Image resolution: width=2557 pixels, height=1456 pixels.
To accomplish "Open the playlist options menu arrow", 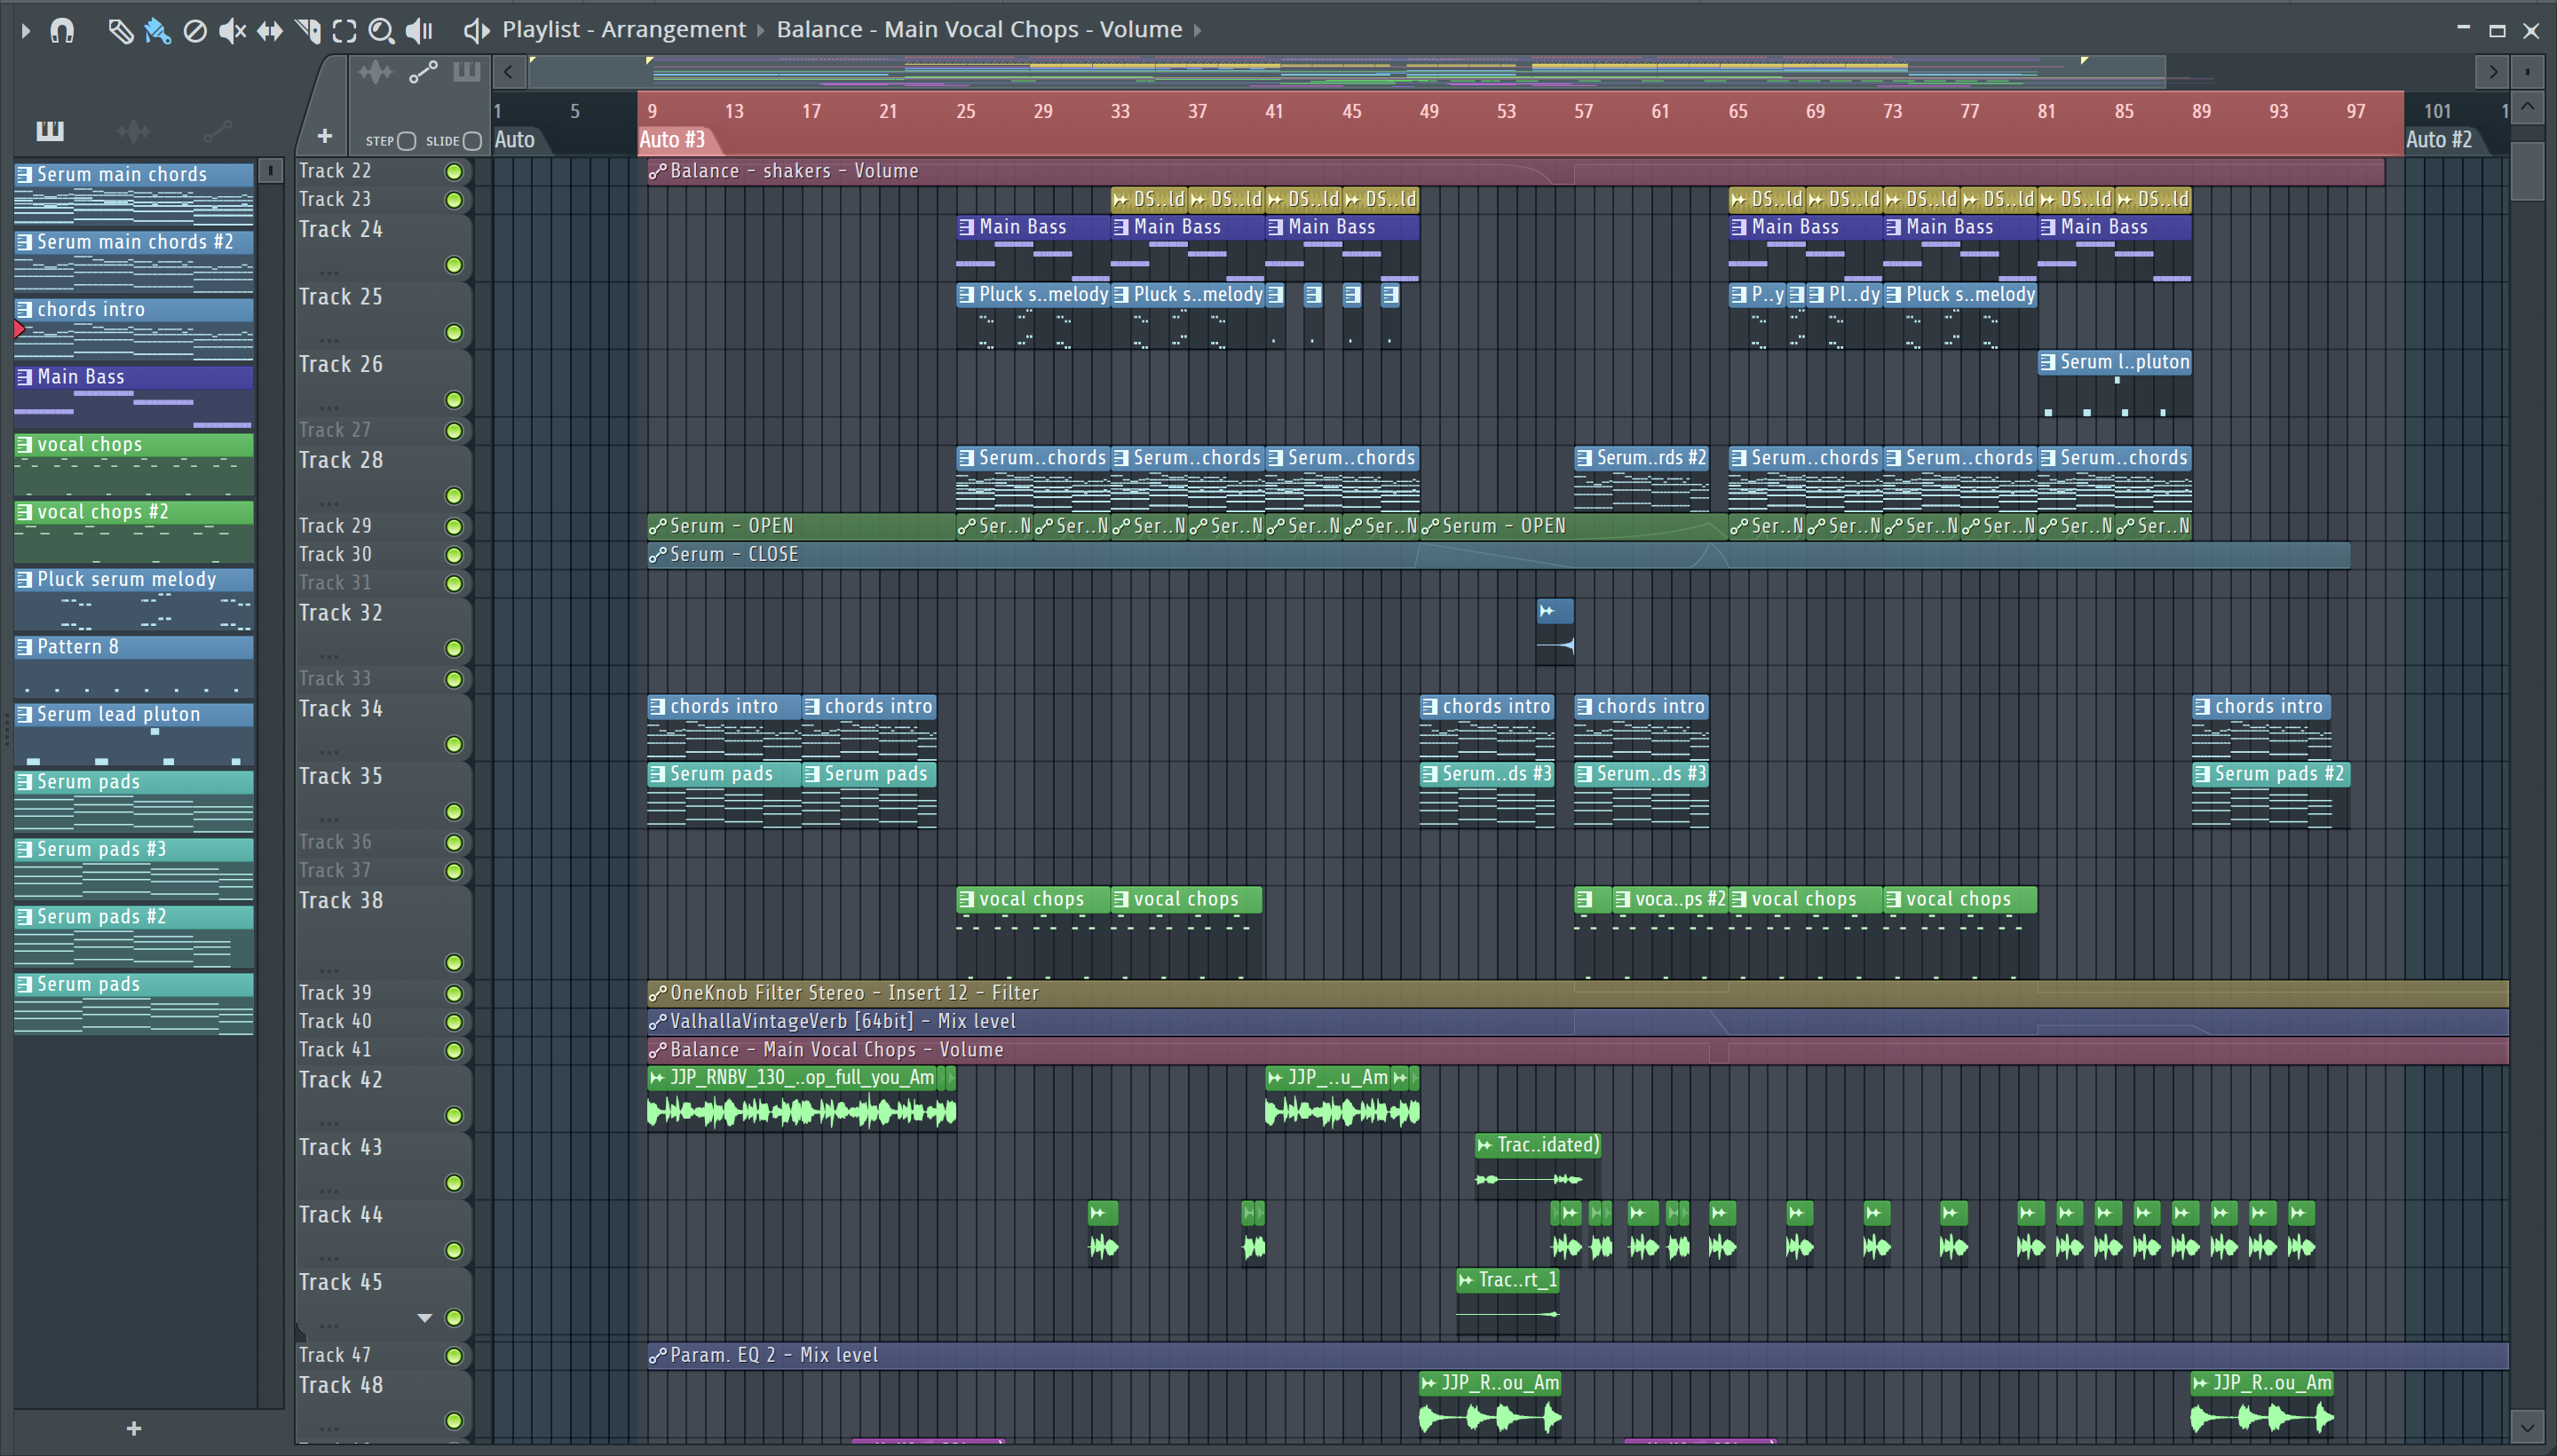I will click(x=25, y=31).
